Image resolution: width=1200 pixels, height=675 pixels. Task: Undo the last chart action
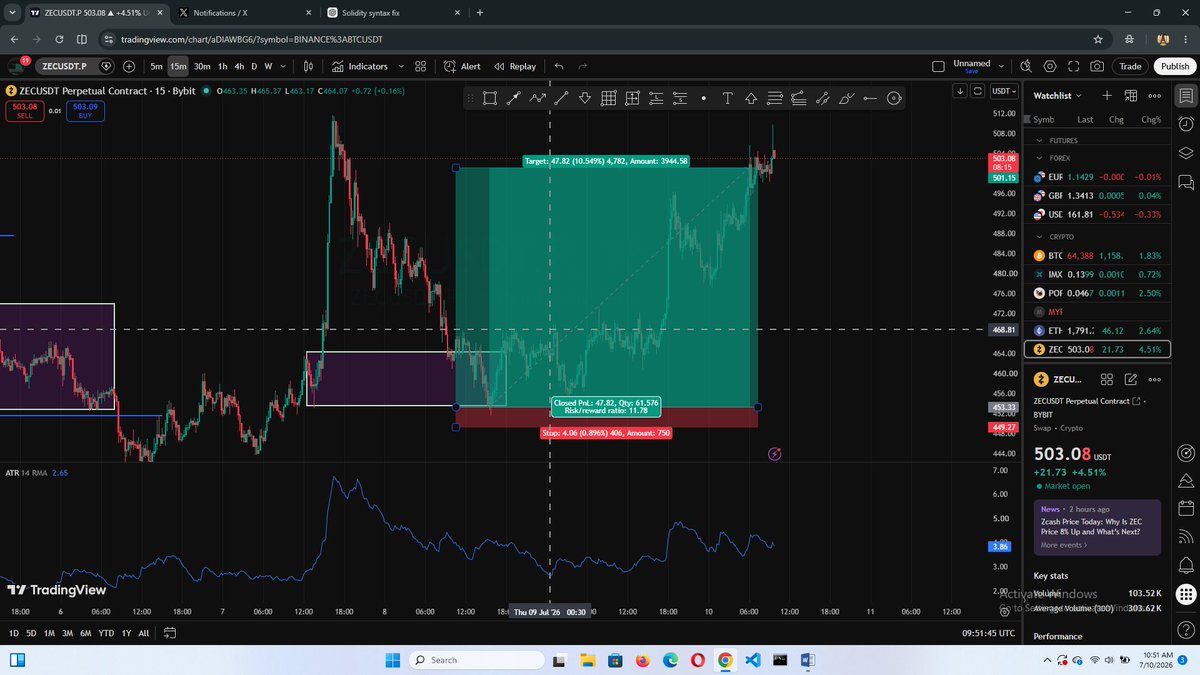click(559, 66)
